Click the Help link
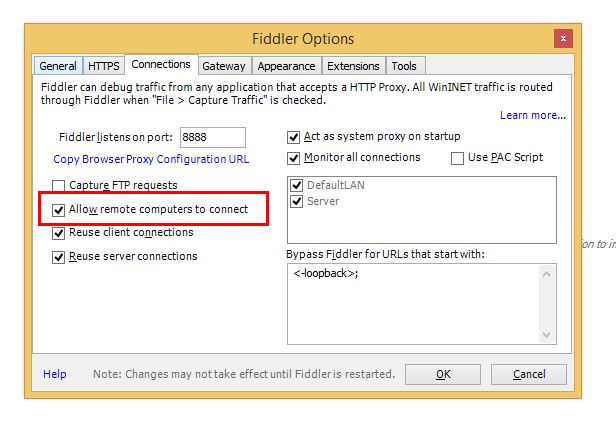 point(55,374)
